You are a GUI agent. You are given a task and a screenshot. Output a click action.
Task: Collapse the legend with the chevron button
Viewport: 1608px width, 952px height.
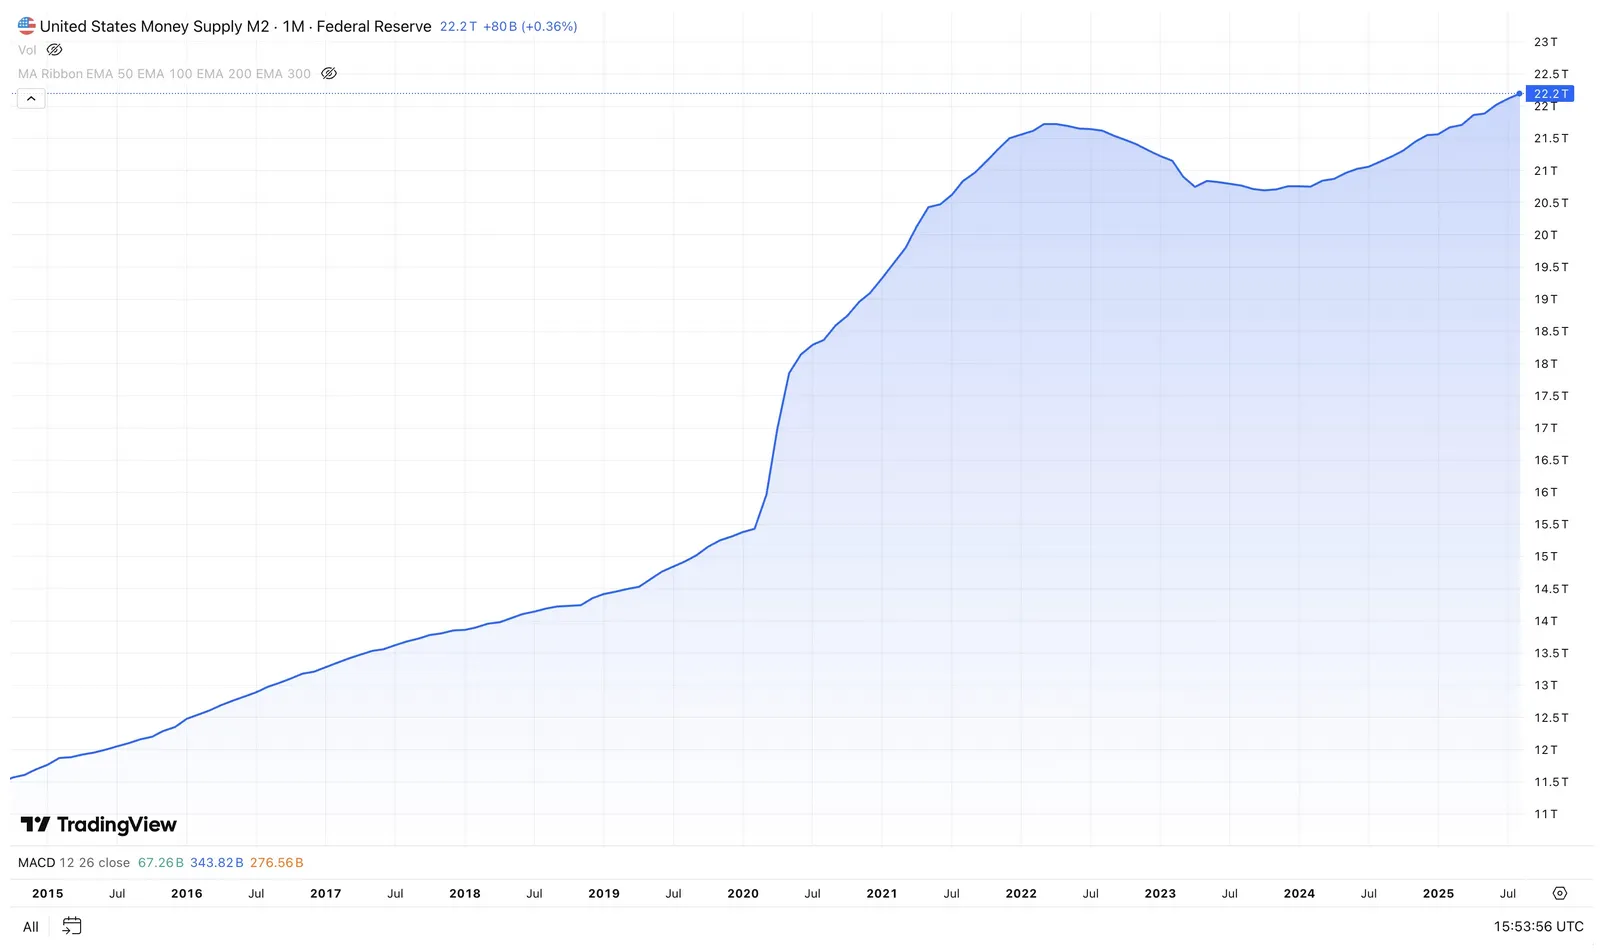coord(31,98)
